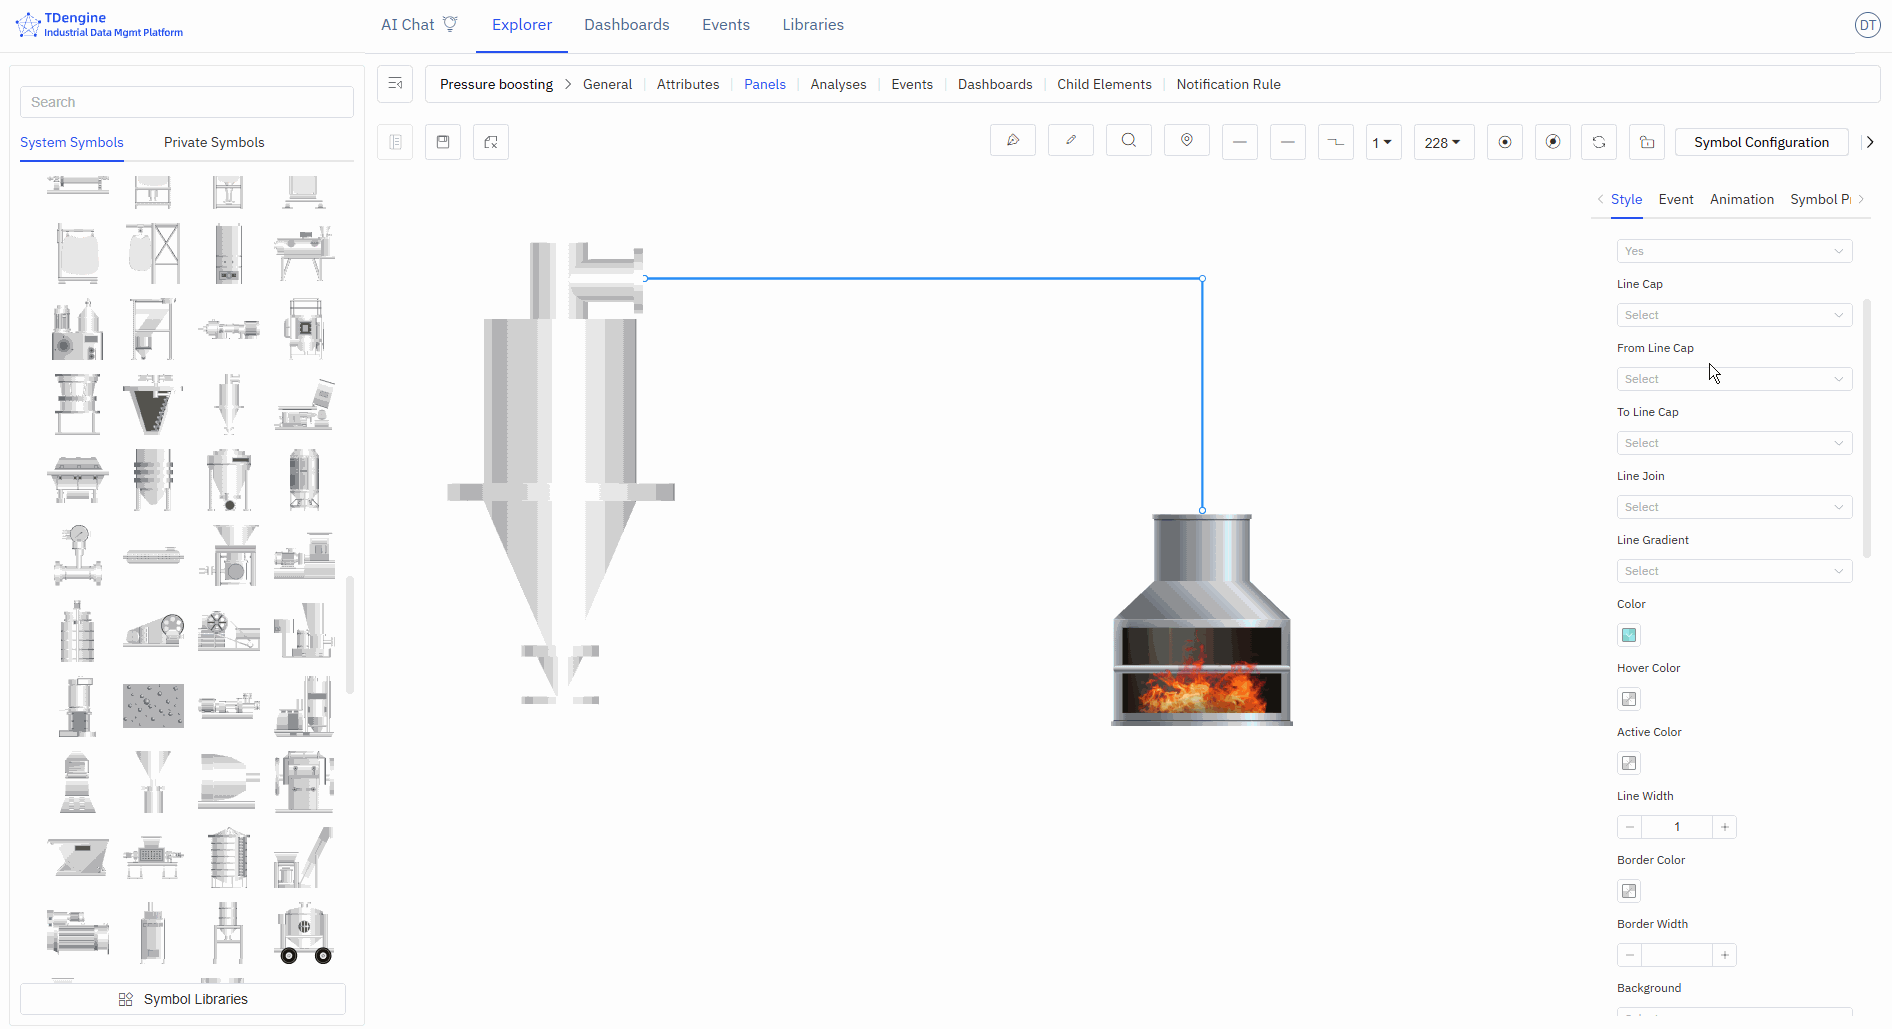
Task: Select the pencil tool in the toolbar
Action: (1070, 141)
